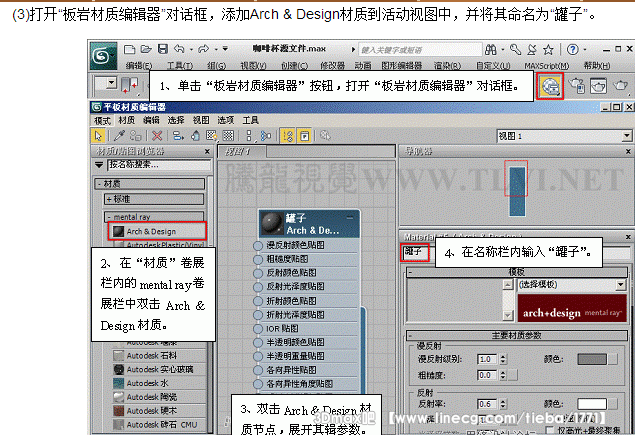Click the Render Production teapot icon
The width and height of the screenshot is (635, 435).
tap(620, 85)
